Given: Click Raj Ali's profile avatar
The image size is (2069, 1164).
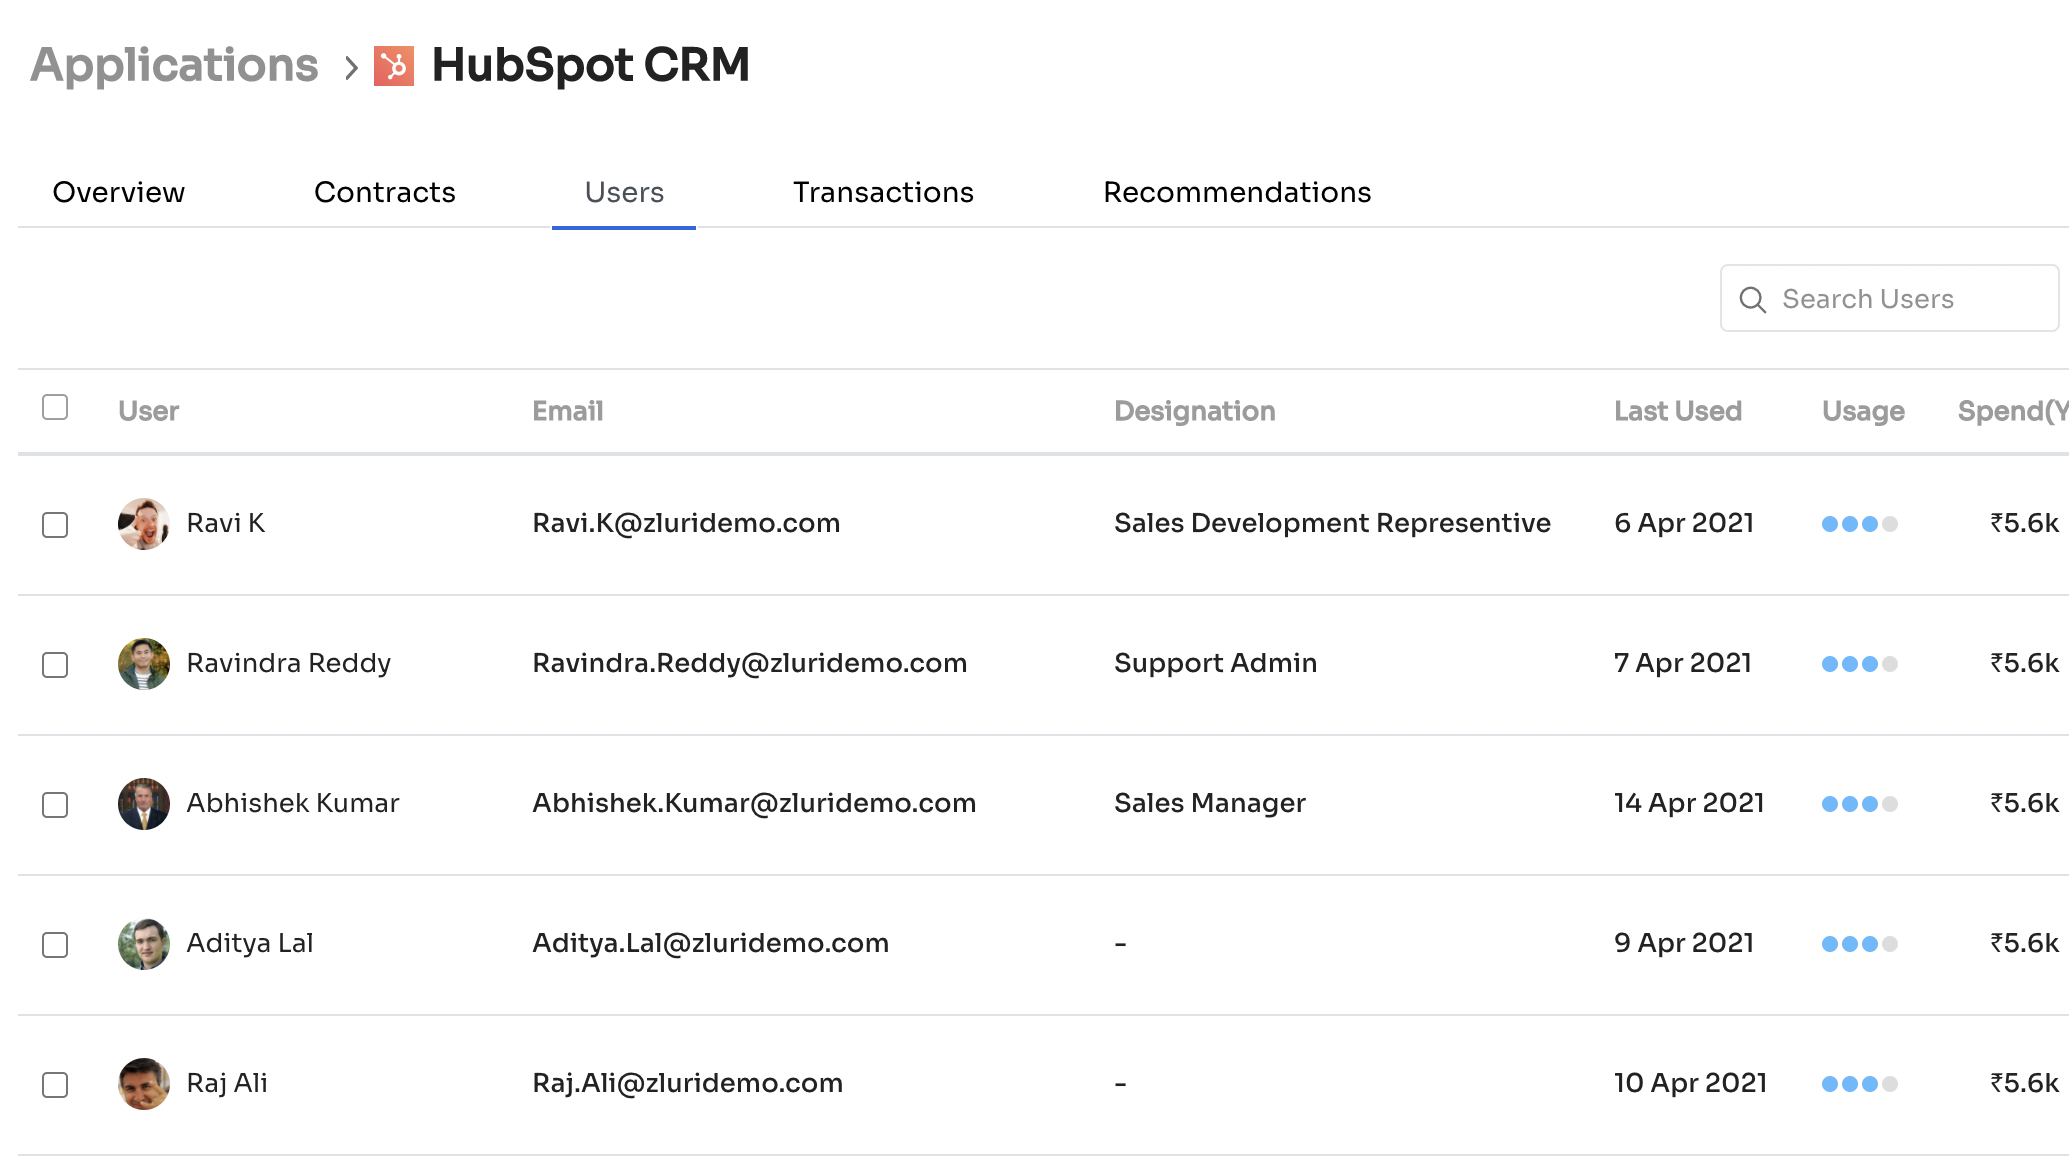Looking at the screenshot, I should 143,1084.
